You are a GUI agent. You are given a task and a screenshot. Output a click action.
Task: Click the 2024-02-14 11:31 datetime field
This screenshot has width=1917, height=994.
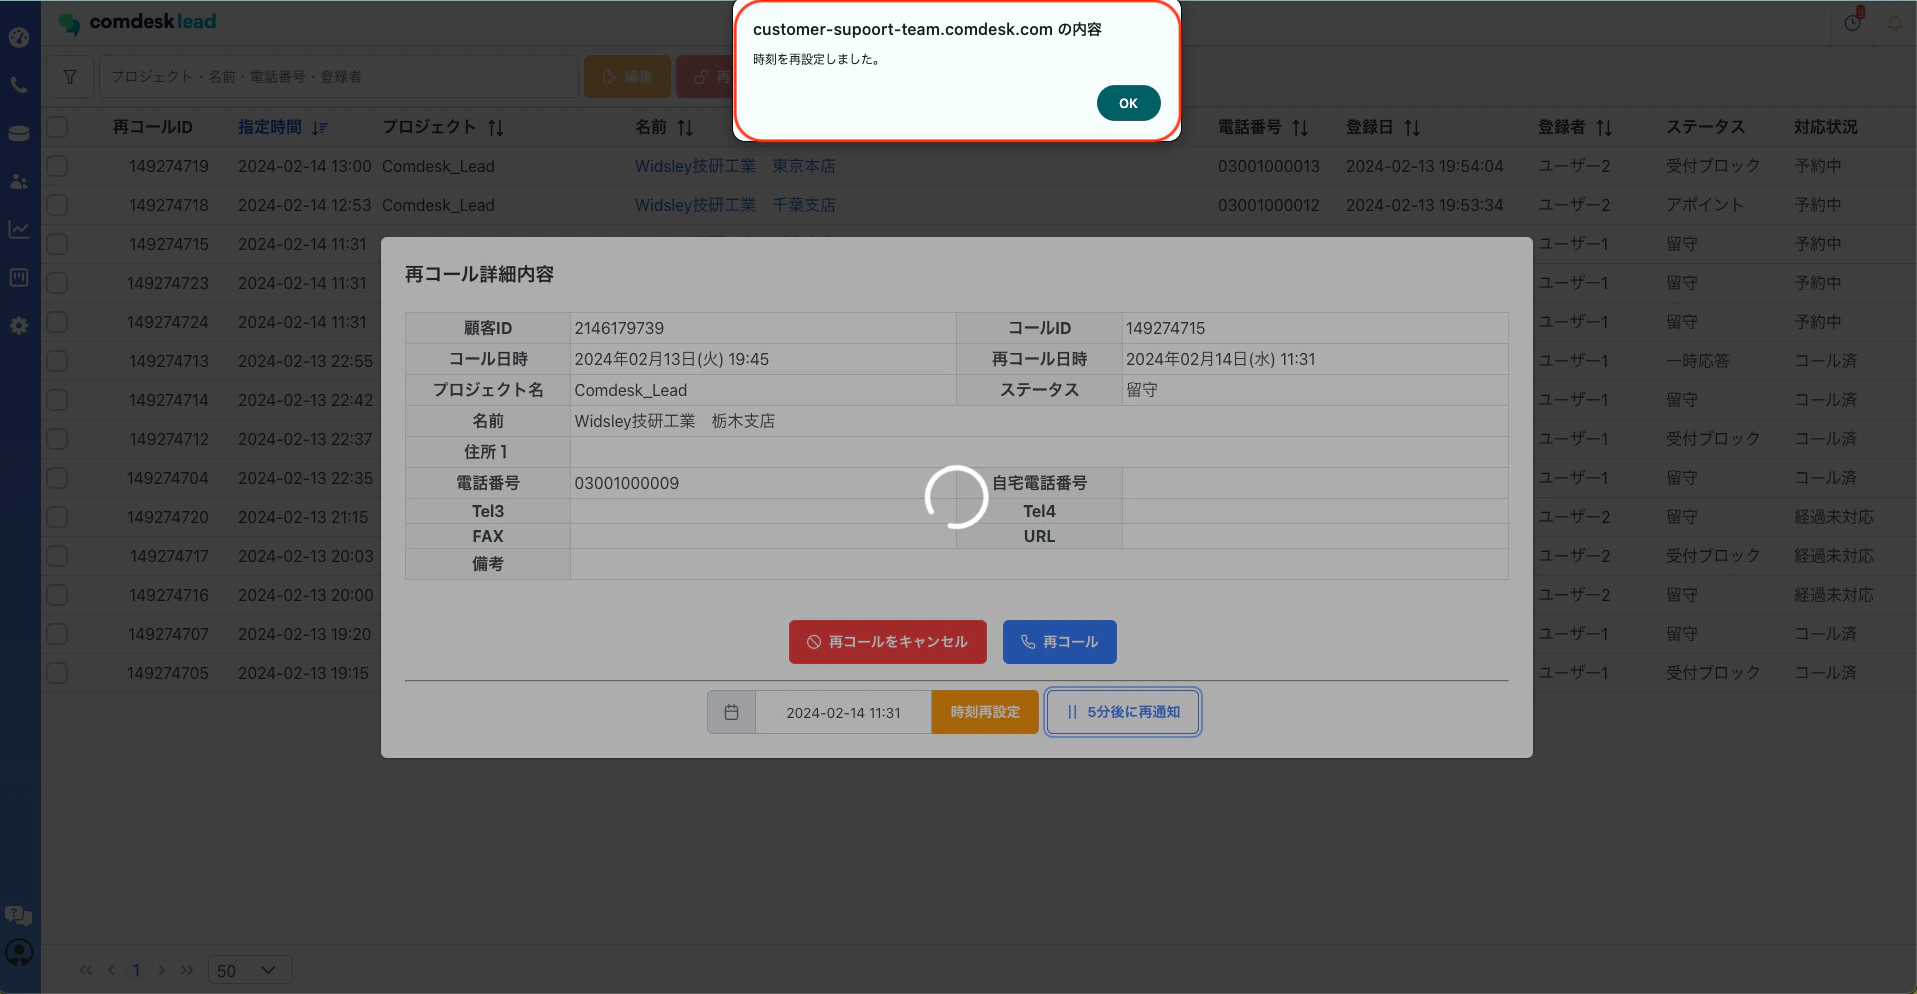point(843,712)
